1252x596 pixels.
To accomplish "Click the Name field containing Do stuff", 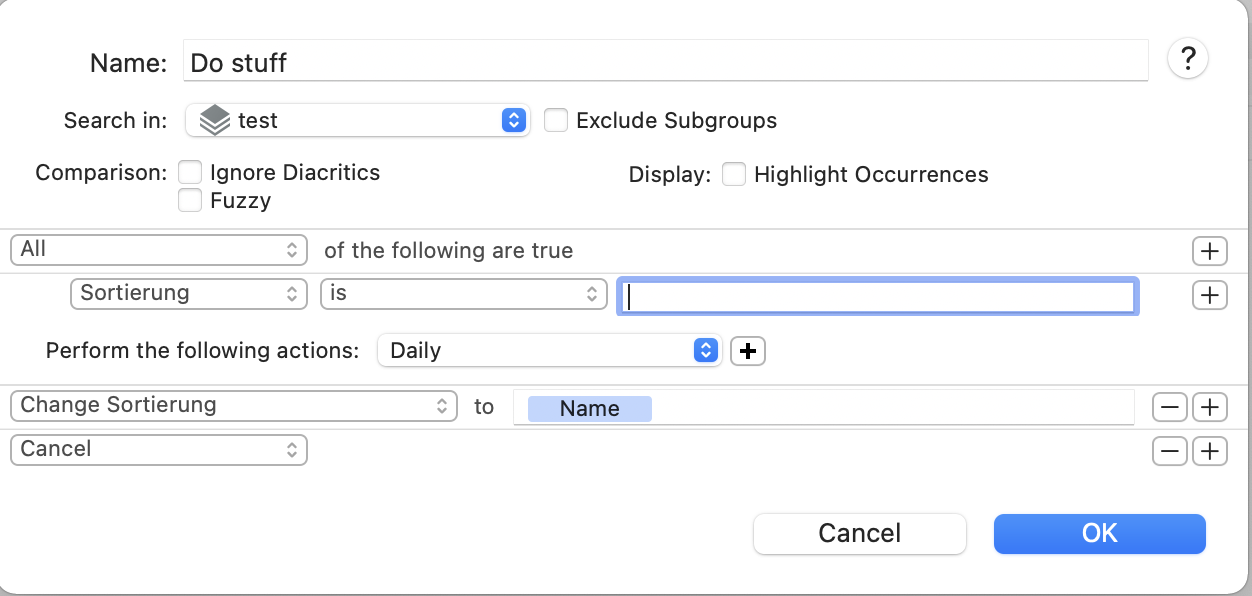I will pos(666,61).
